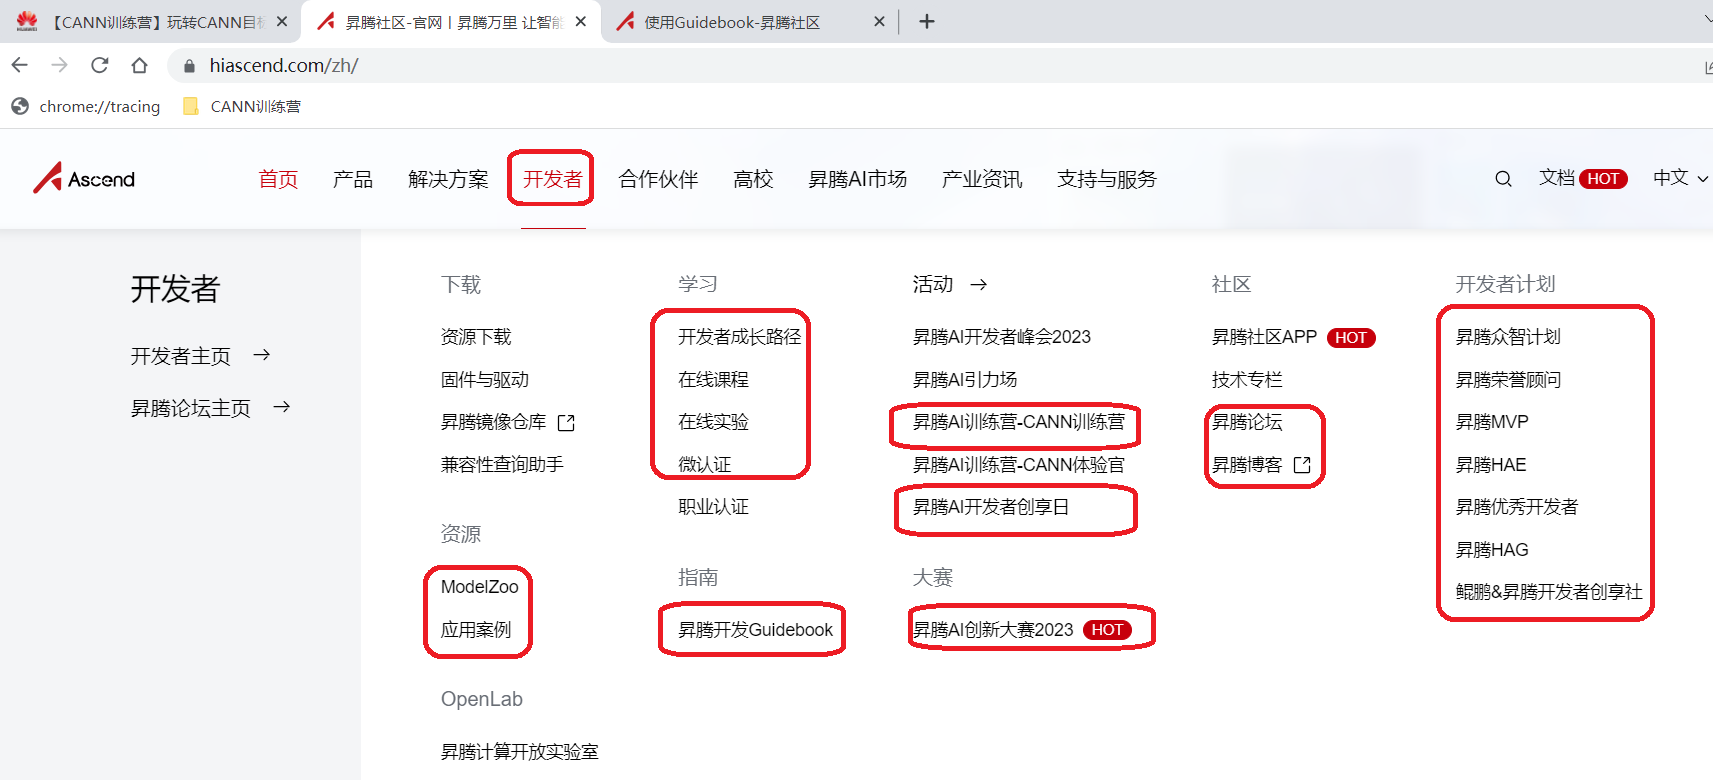The image size is (1713, 780).
Task: Click the arrow next to 昇腾论坛主页
Action: point(282,407)
